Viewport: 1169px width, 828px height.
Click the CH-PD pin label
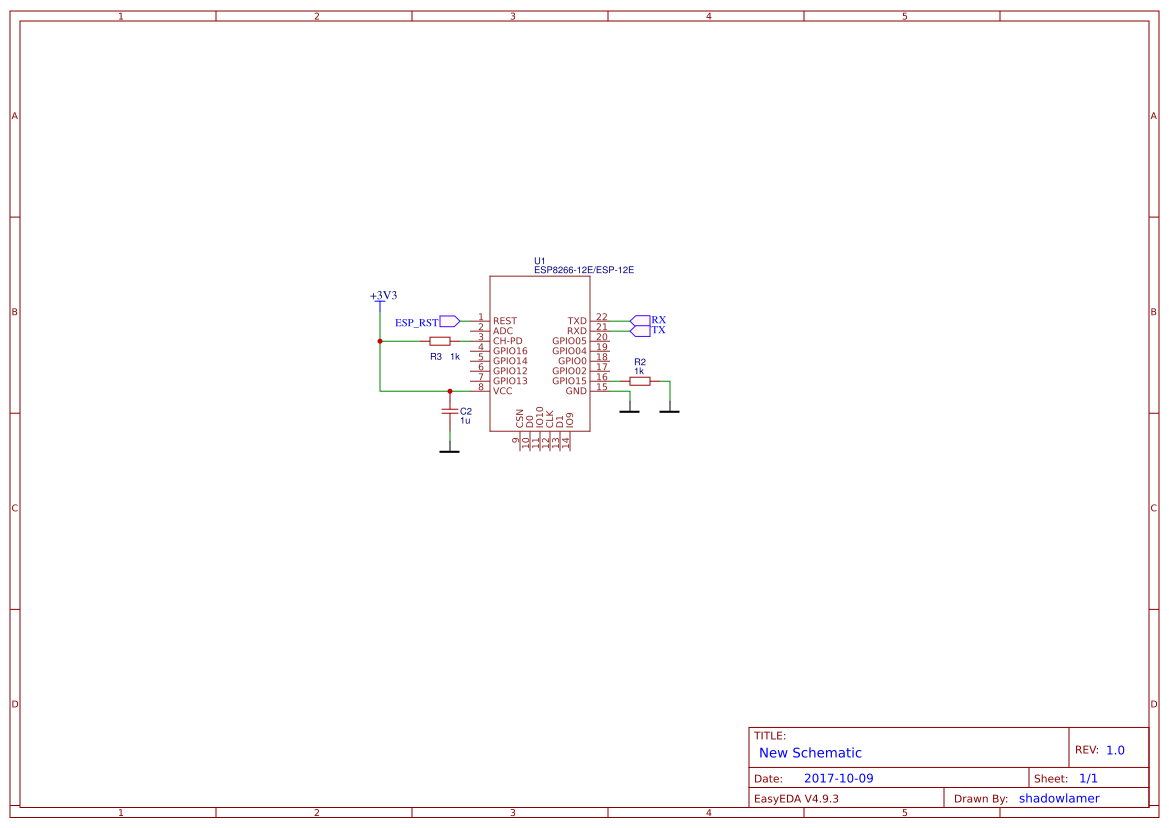(507, 340)
